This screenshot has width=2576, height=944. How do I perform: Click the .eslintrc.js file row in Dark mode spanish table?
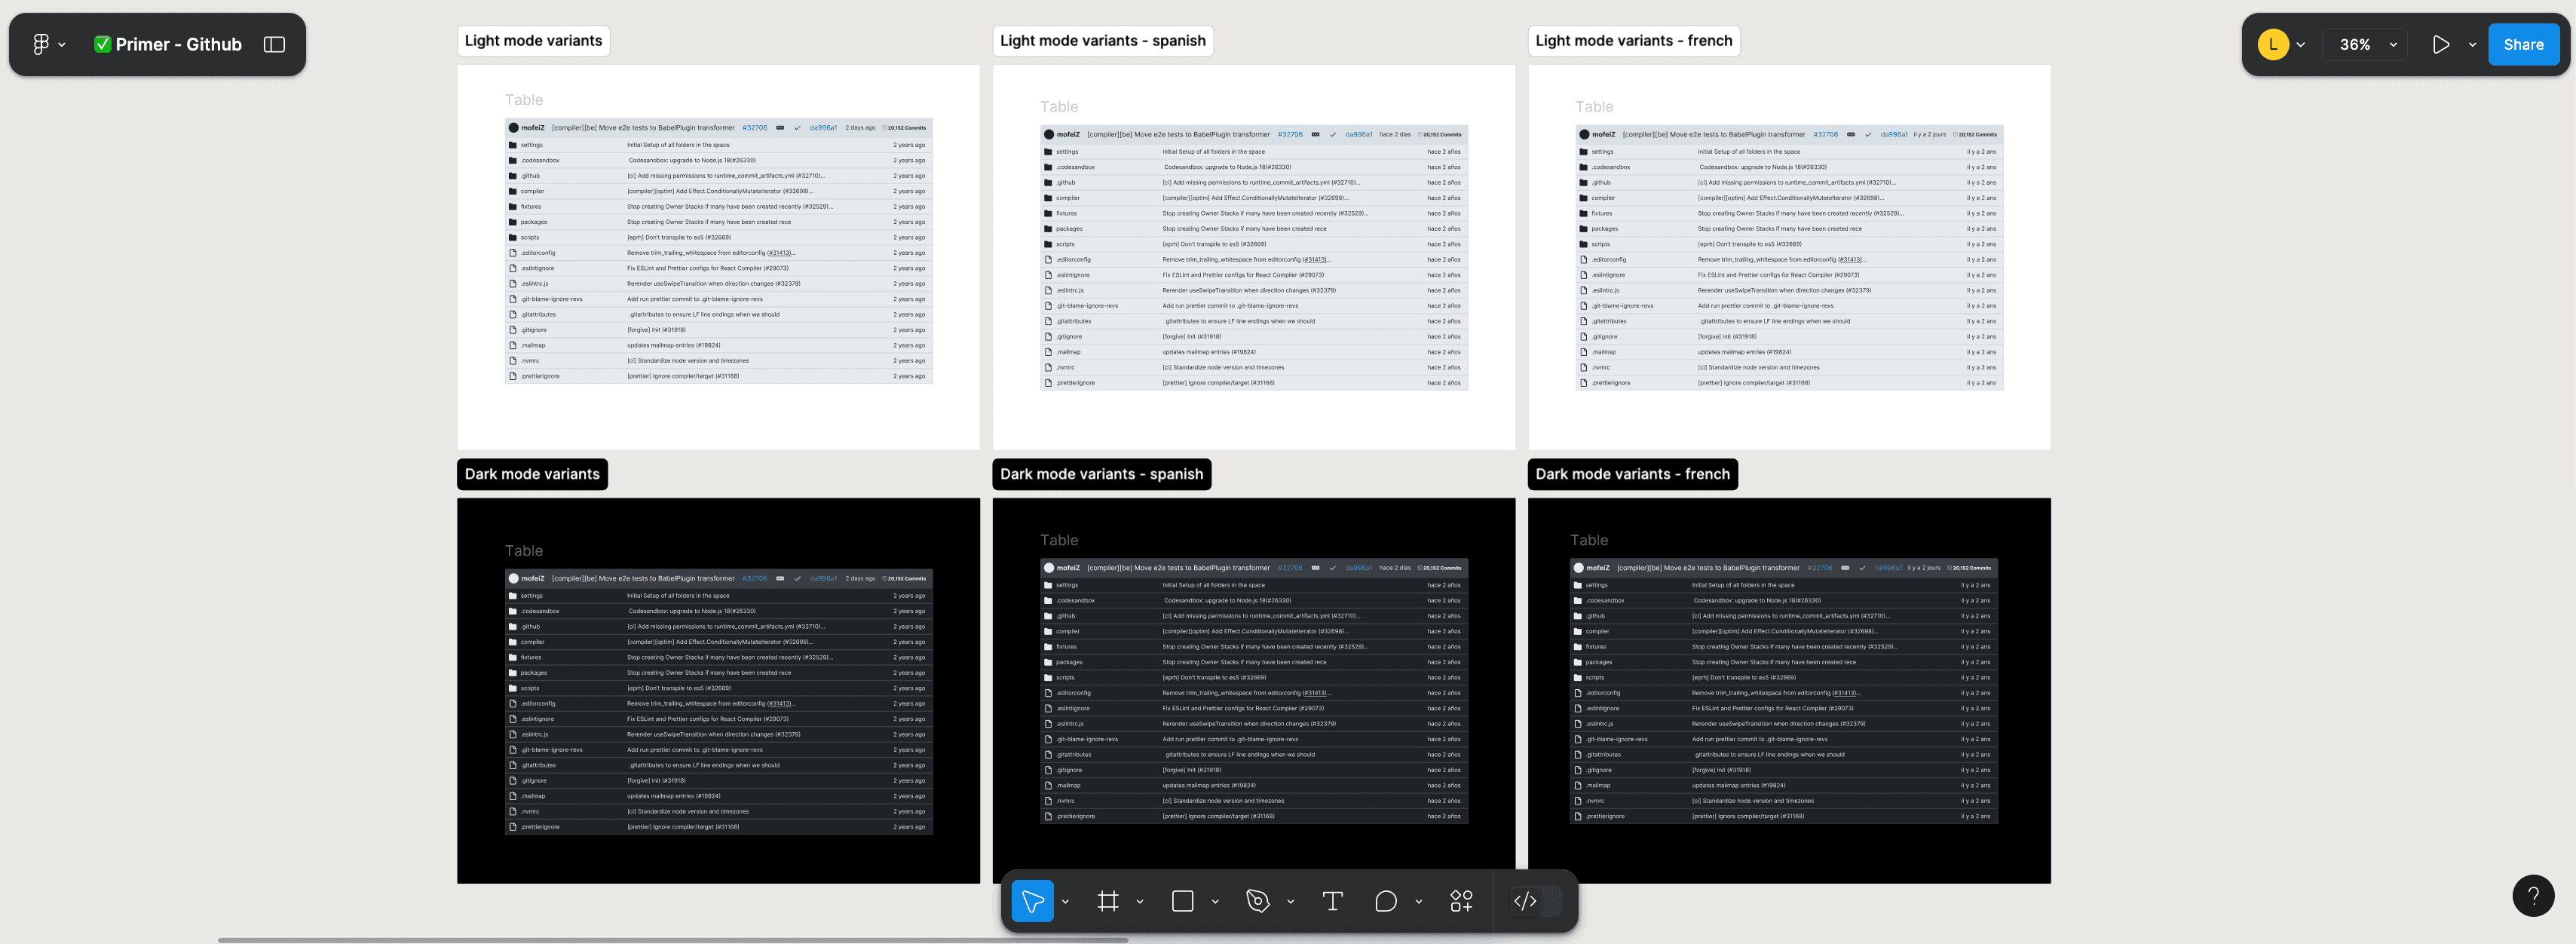click(x=1254, y=724)
